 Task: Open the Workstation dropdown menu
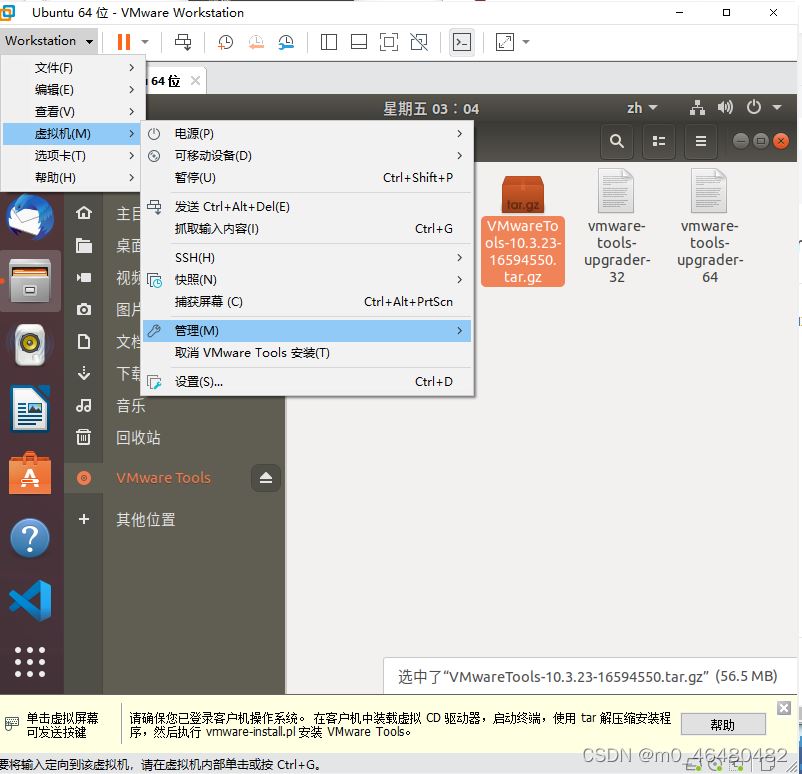(49, 41)
